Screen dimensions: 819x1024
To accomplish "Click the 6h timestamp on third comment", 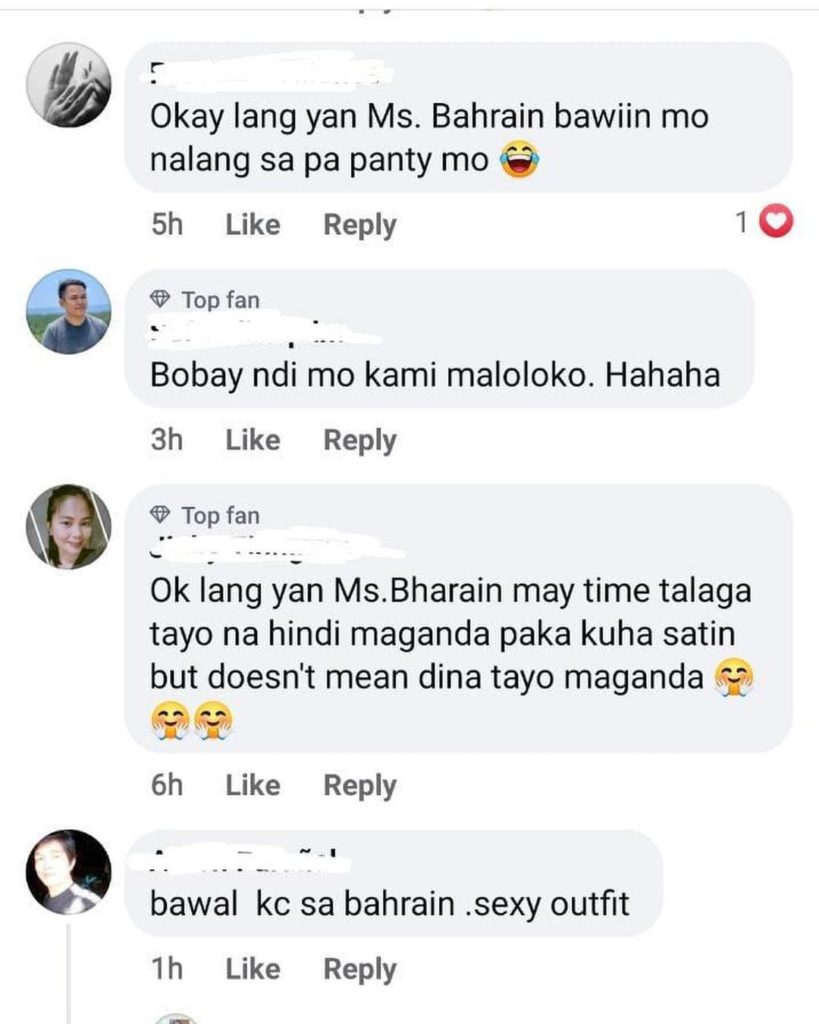I will (x=167, y=786).
